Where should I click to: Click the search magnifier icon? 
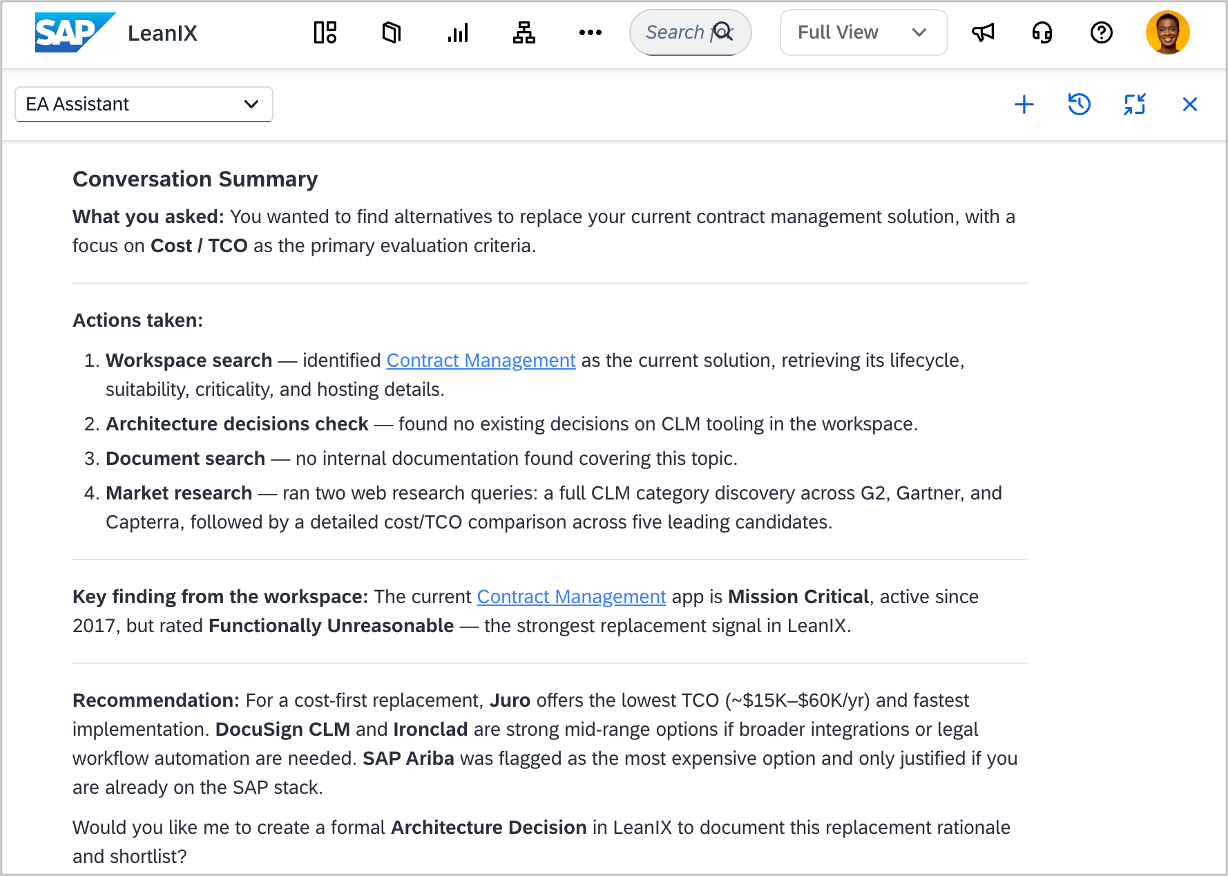(x=723, y=32)
